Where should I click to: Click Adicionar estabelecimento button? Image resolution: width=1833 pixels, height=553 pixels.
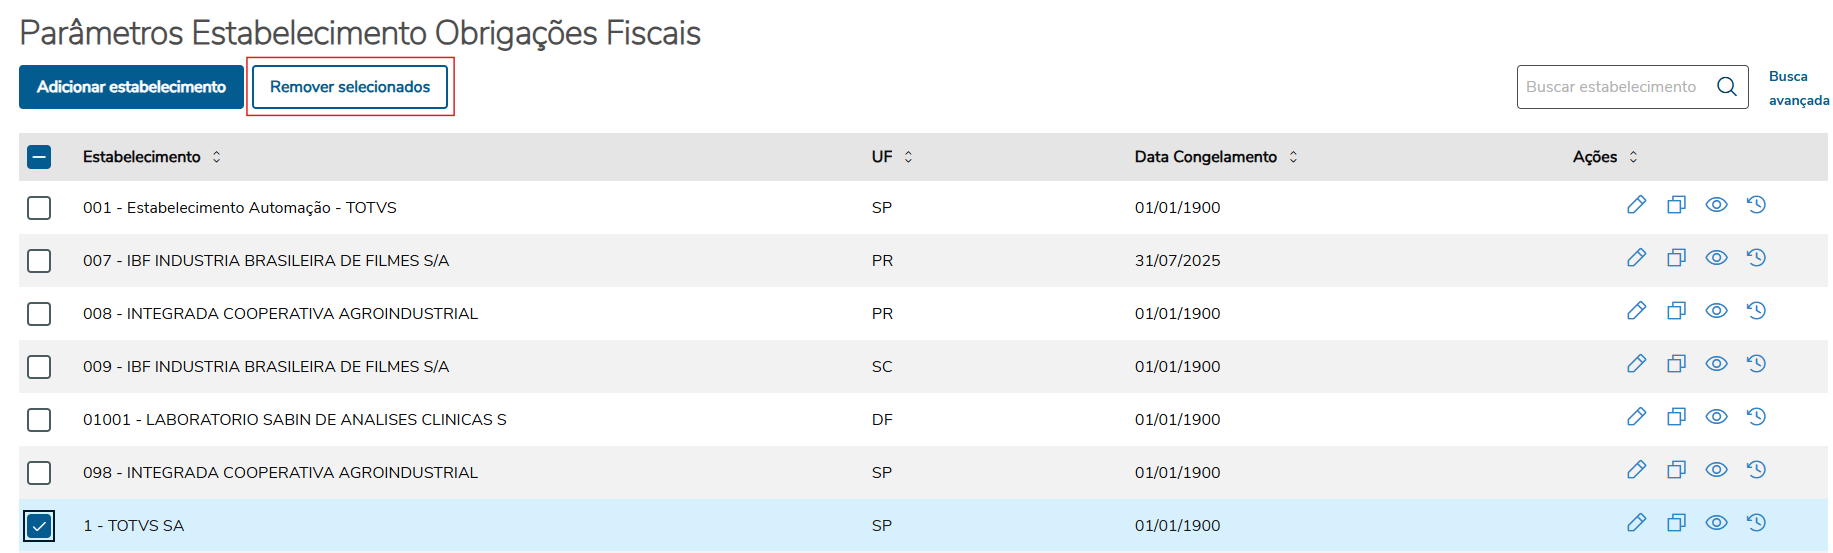click(131, 87)
